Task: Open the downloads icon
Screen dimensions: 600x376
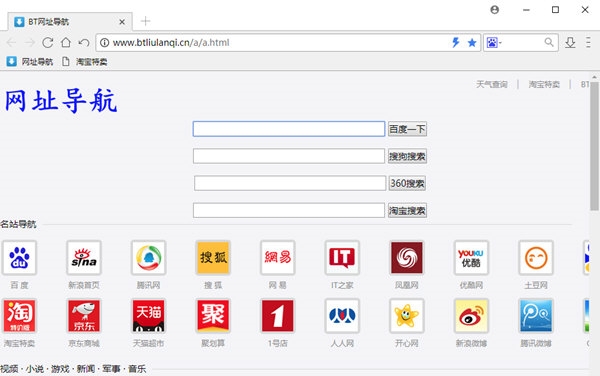Action: click(570, 42)
